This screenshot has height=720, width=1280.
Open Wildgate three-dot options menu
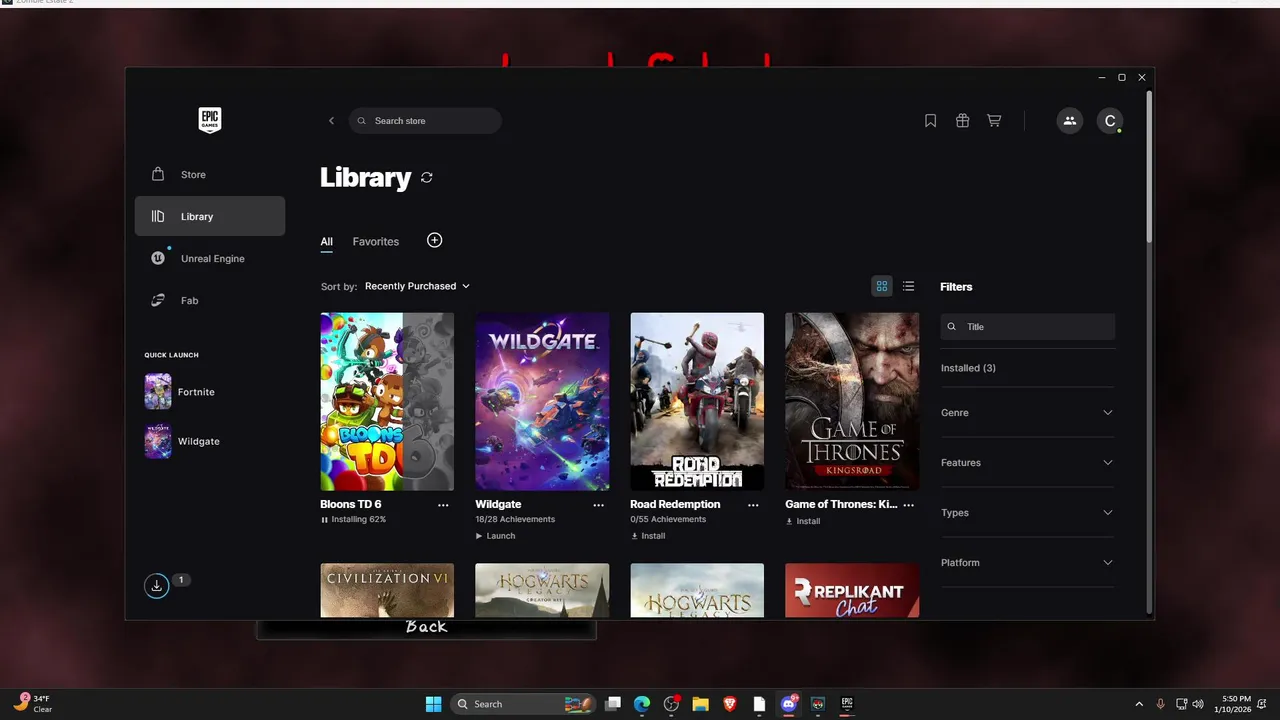click(x=598, y=505)
